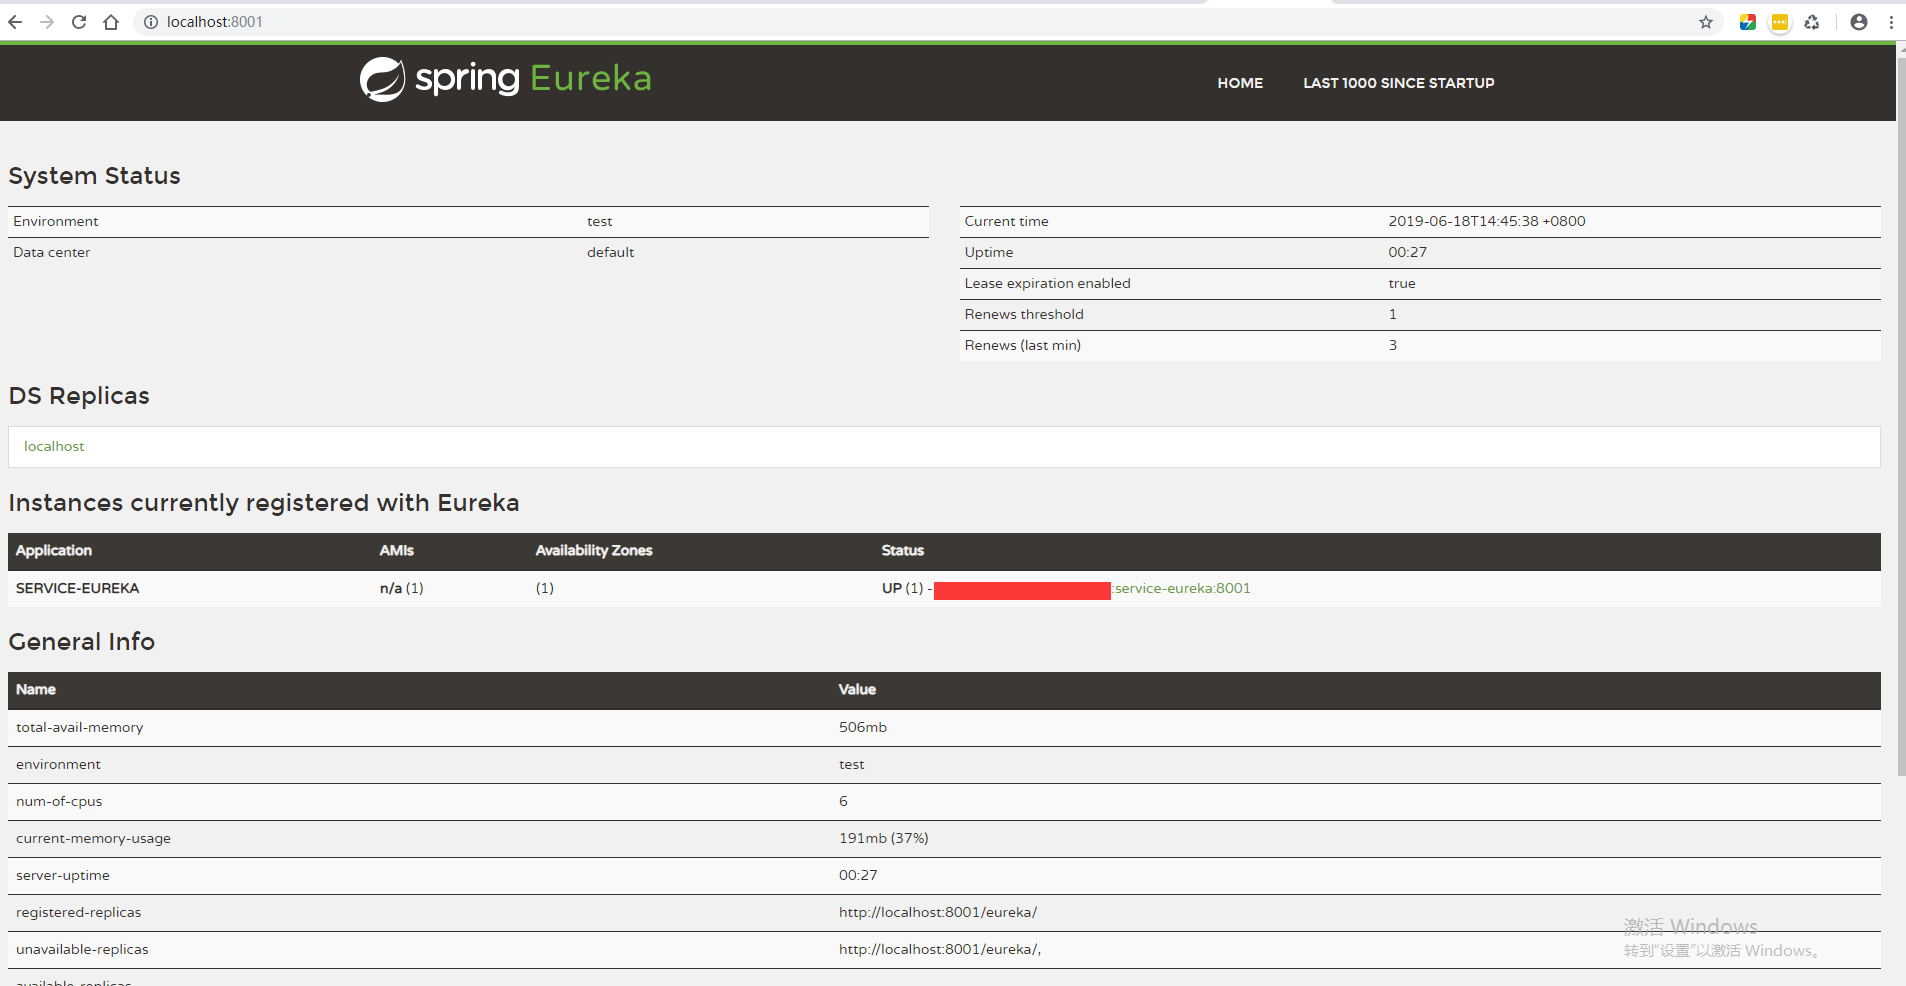This screenshot has height=986, width=1906.
Task: Select the Current time label
Action: pyautogui.click(x=1006, y=221)
